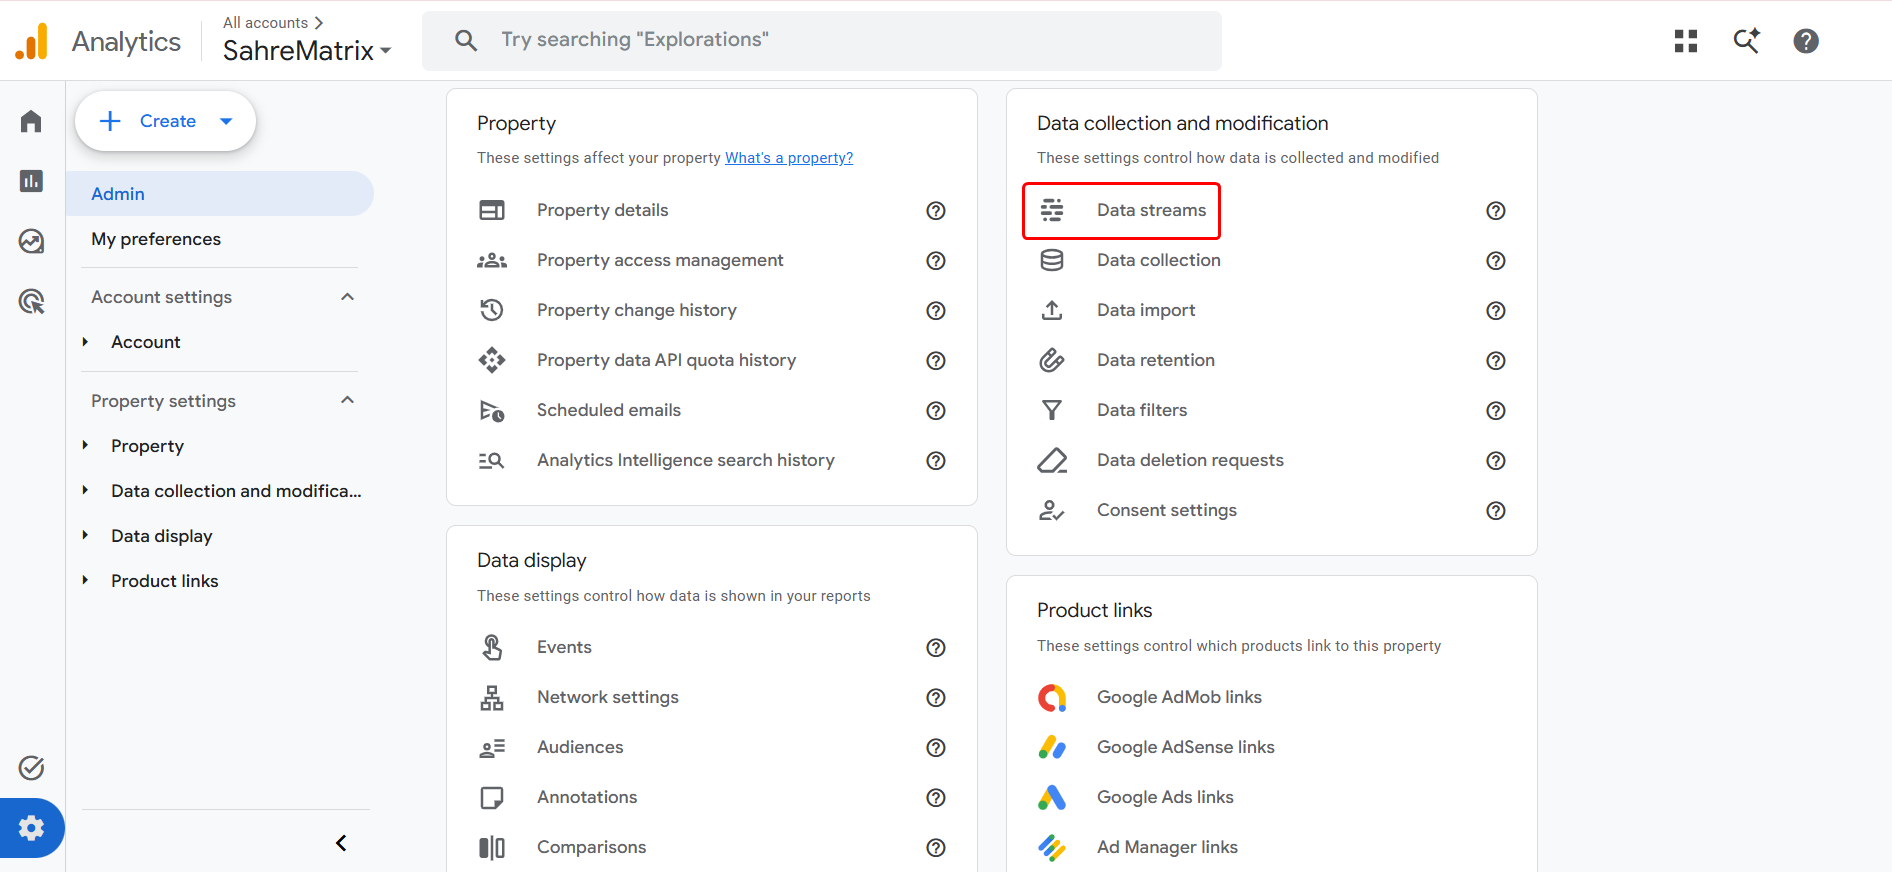The width and height of the screenshot is (1892, 872).
Task: Open the Create dropdown button
Action: 165,121
